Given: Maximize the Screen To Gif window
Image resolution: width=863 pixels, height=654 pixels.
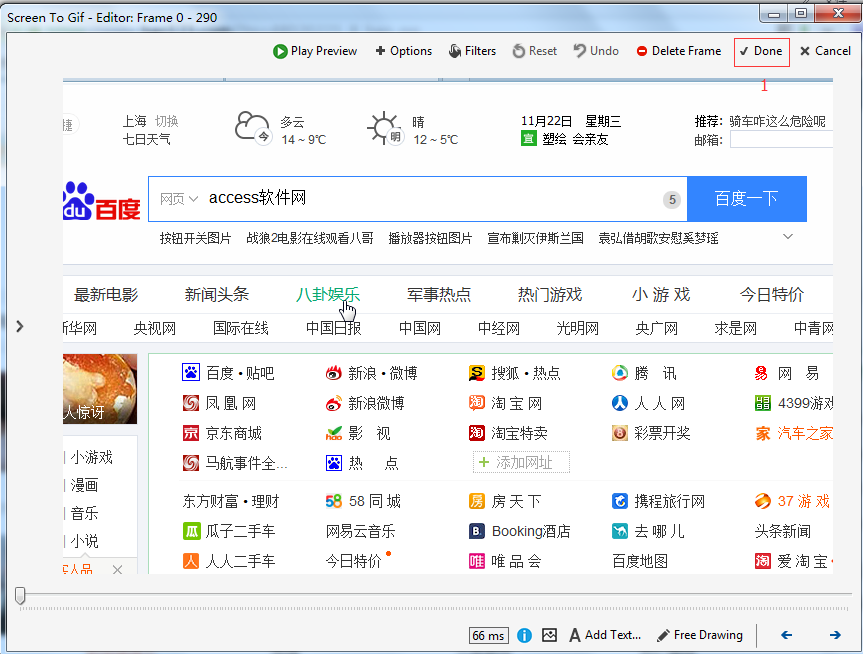Looking at the screenshot, I should [x=801, y=14].
